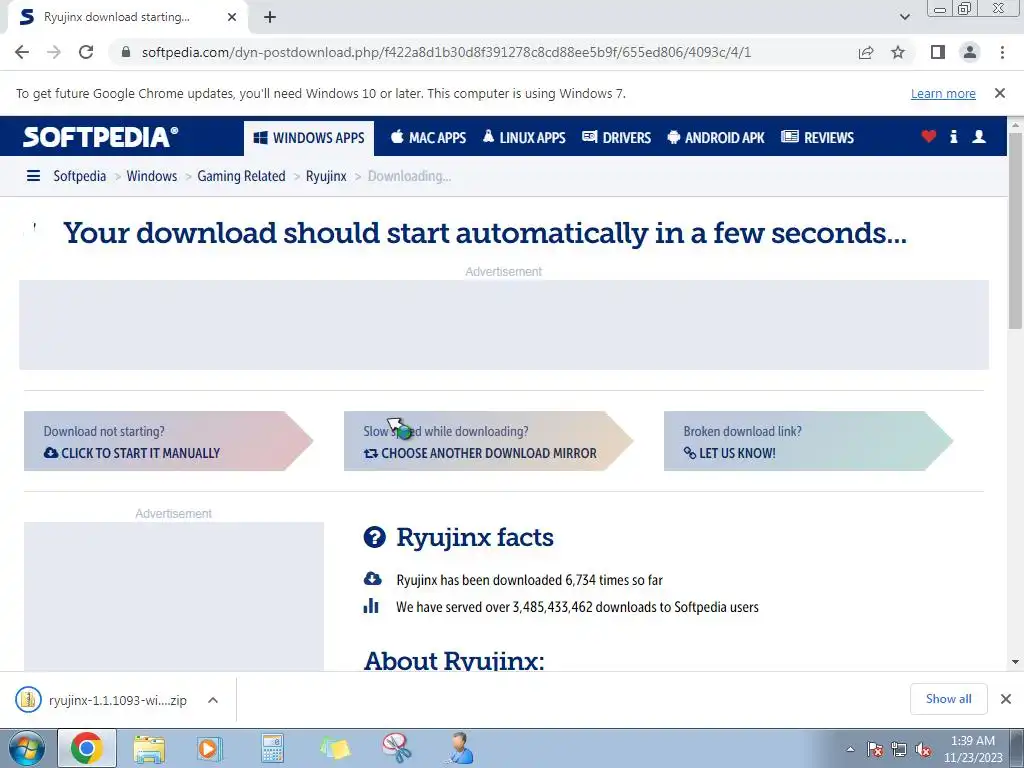The height and width of the screenshot is (768, 1024).
Task: Reload the Softpedia page
Action: (86, 52)
